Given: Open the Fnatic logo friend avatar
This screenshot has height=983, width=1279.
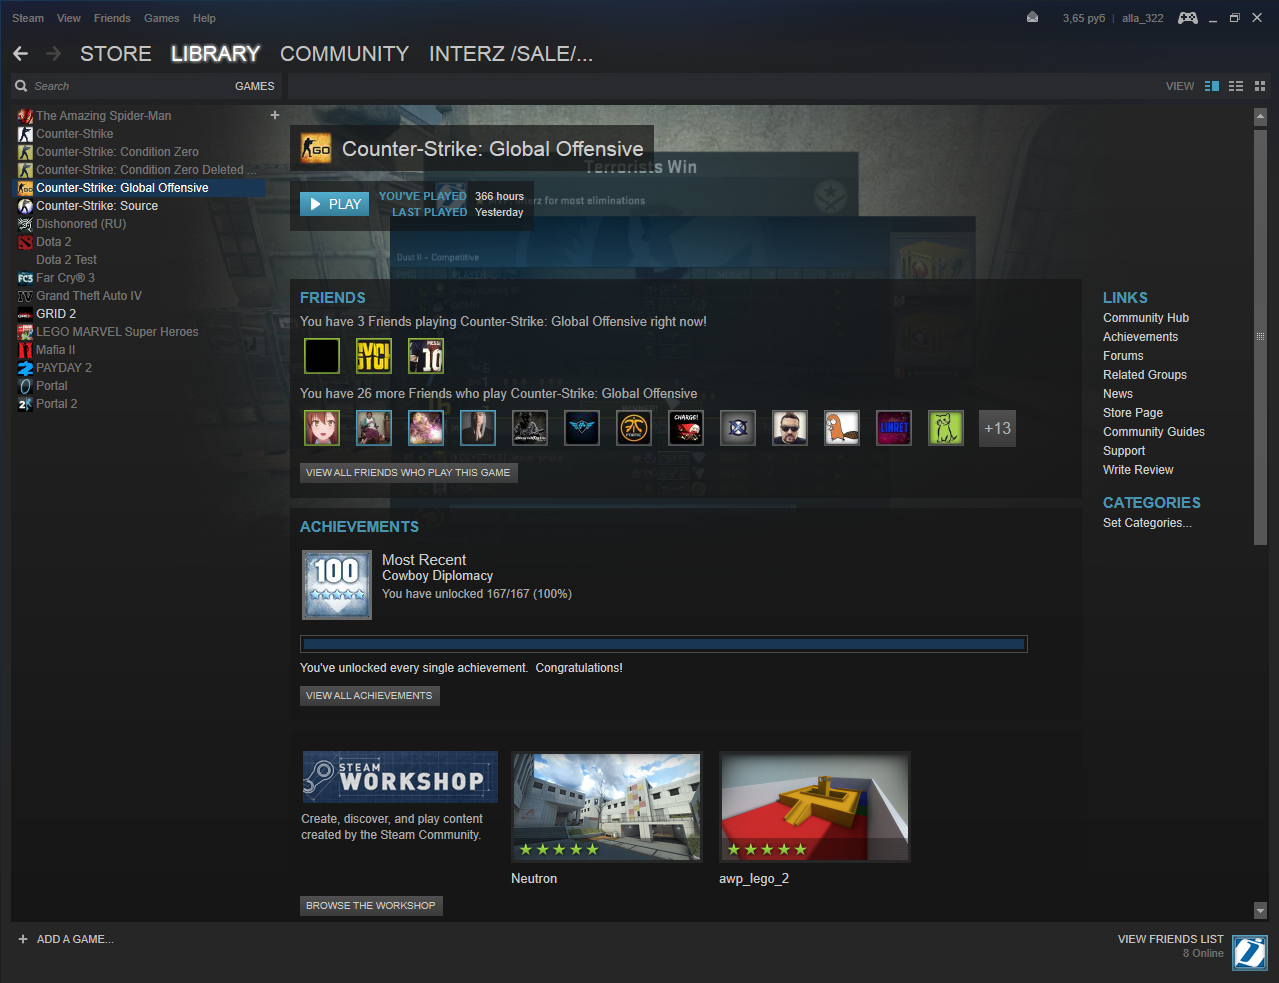Looking at the screenshot, I should click(x=634, y=428).
